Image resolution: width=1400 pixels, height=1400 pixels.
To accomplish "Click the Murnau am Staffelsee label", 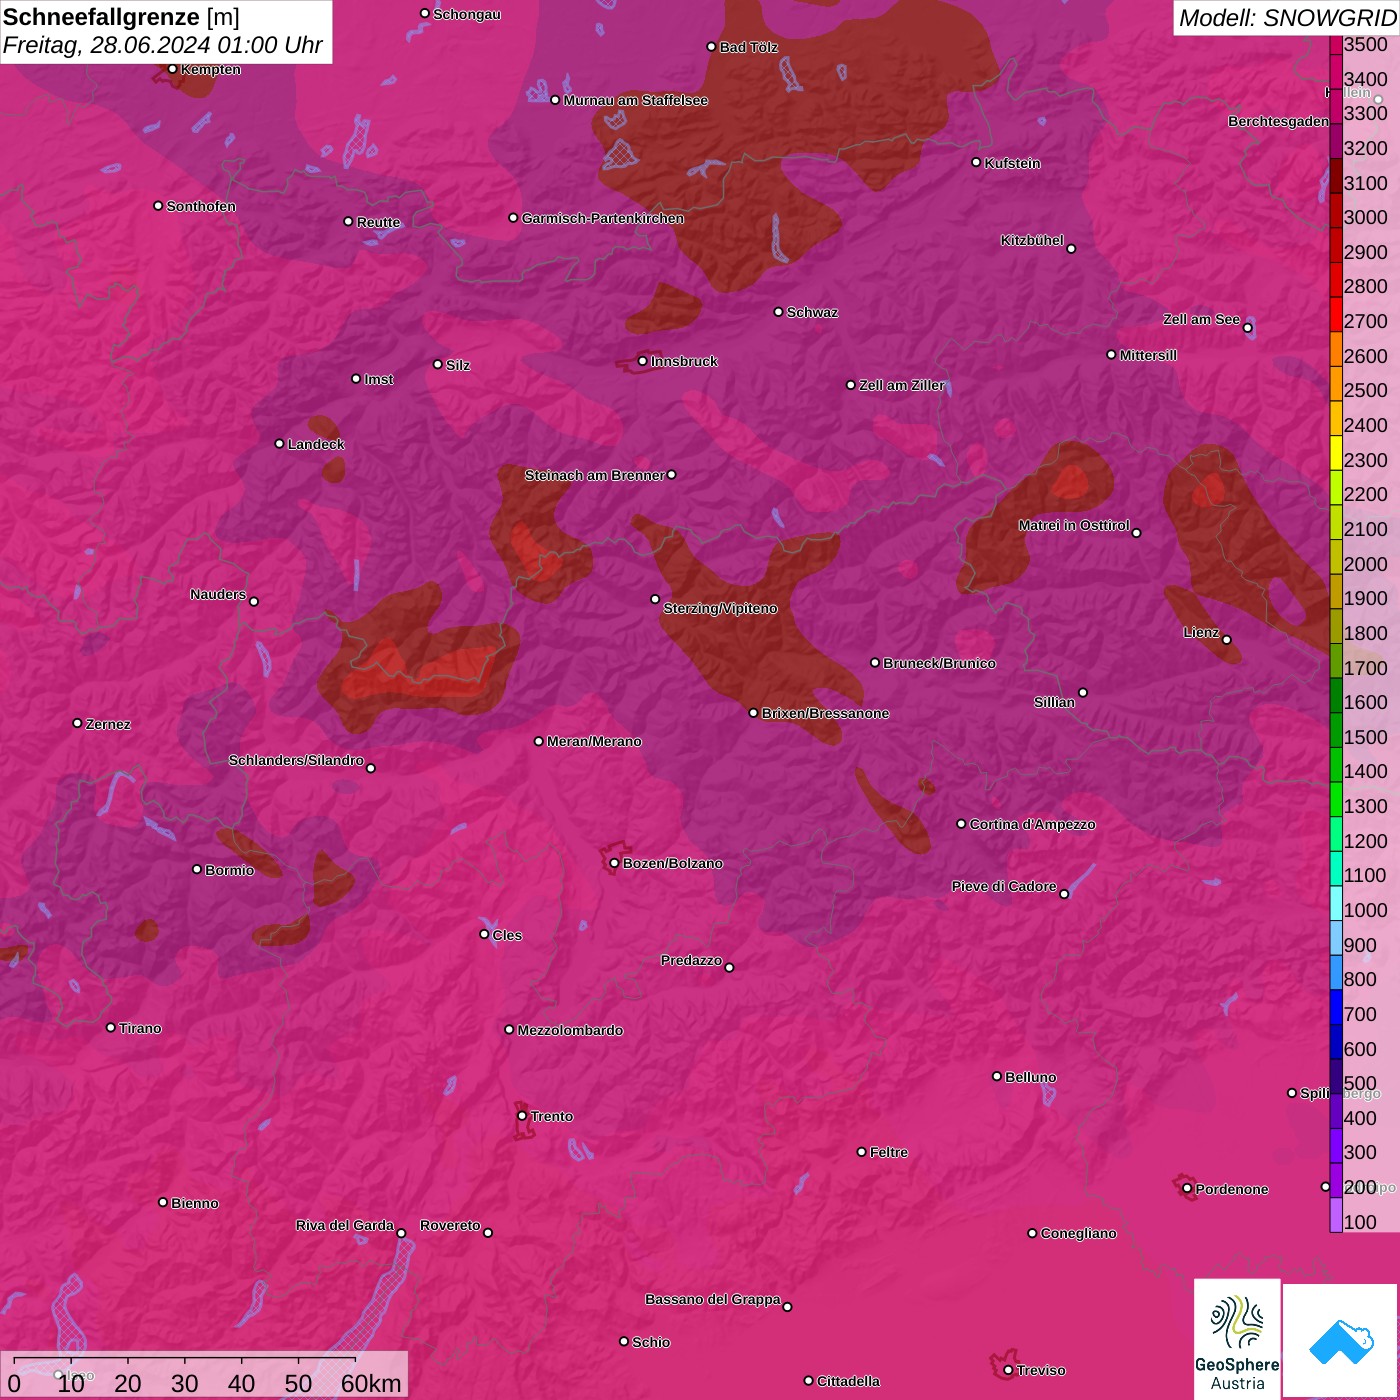I will [636, 100].
